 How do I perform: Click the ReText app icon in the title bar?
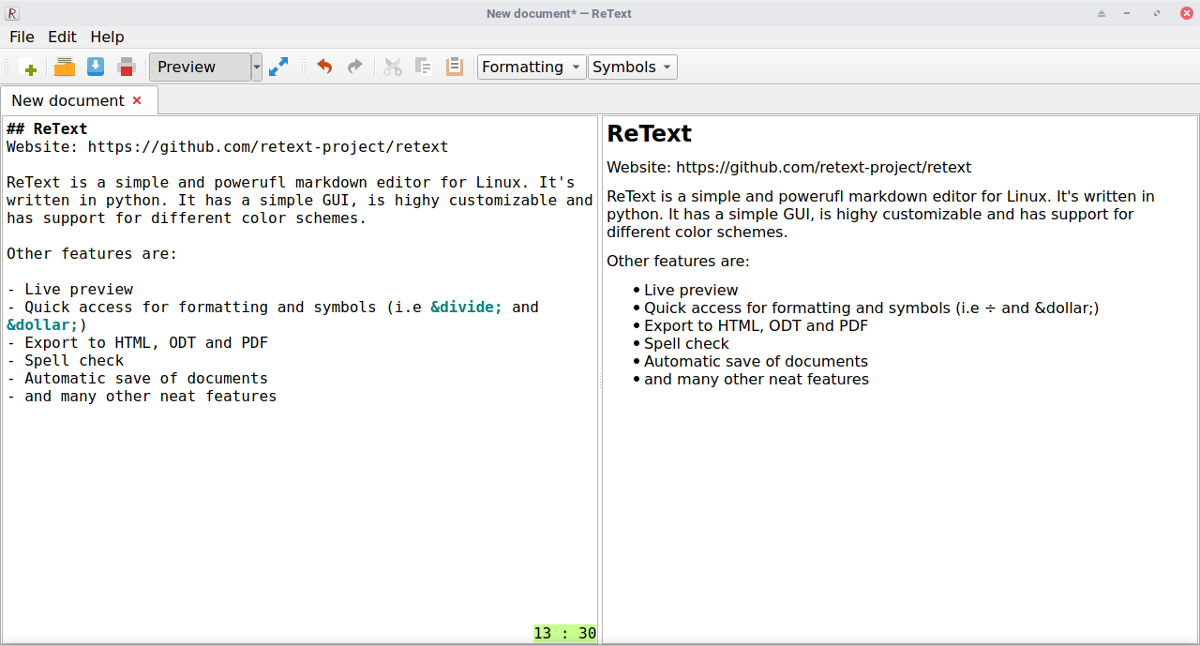click(x=12, y=13)
